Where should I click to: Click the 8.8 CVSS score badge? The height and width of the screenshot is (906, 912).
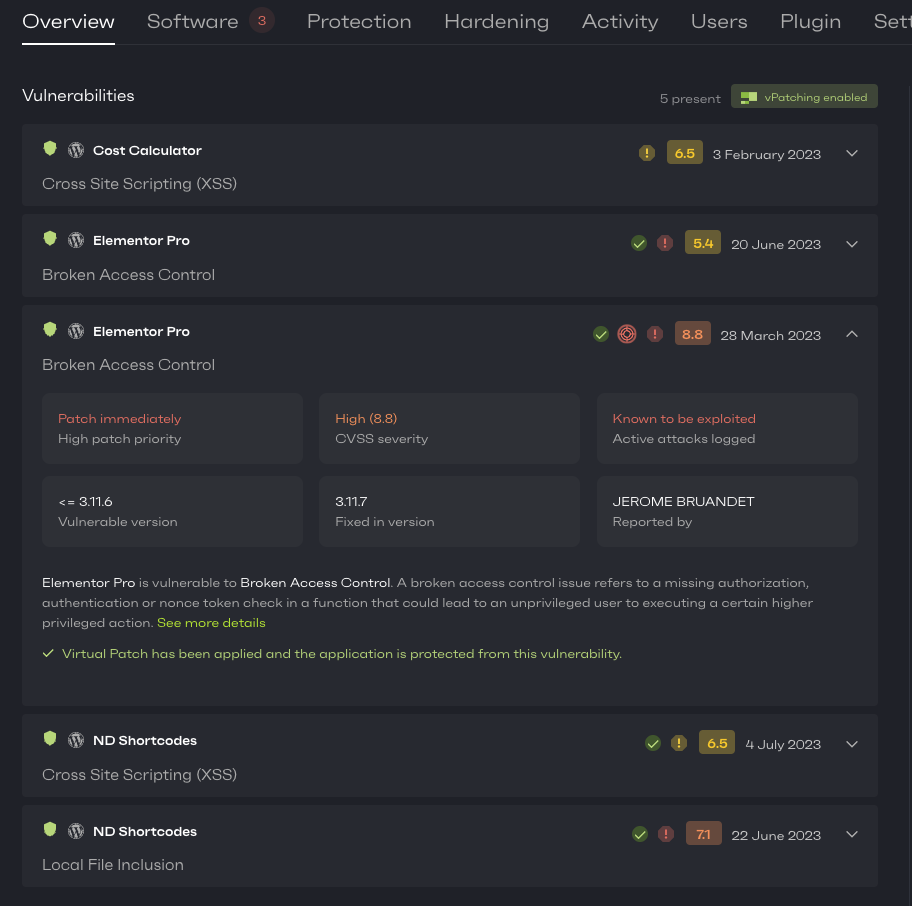[692, 335]
